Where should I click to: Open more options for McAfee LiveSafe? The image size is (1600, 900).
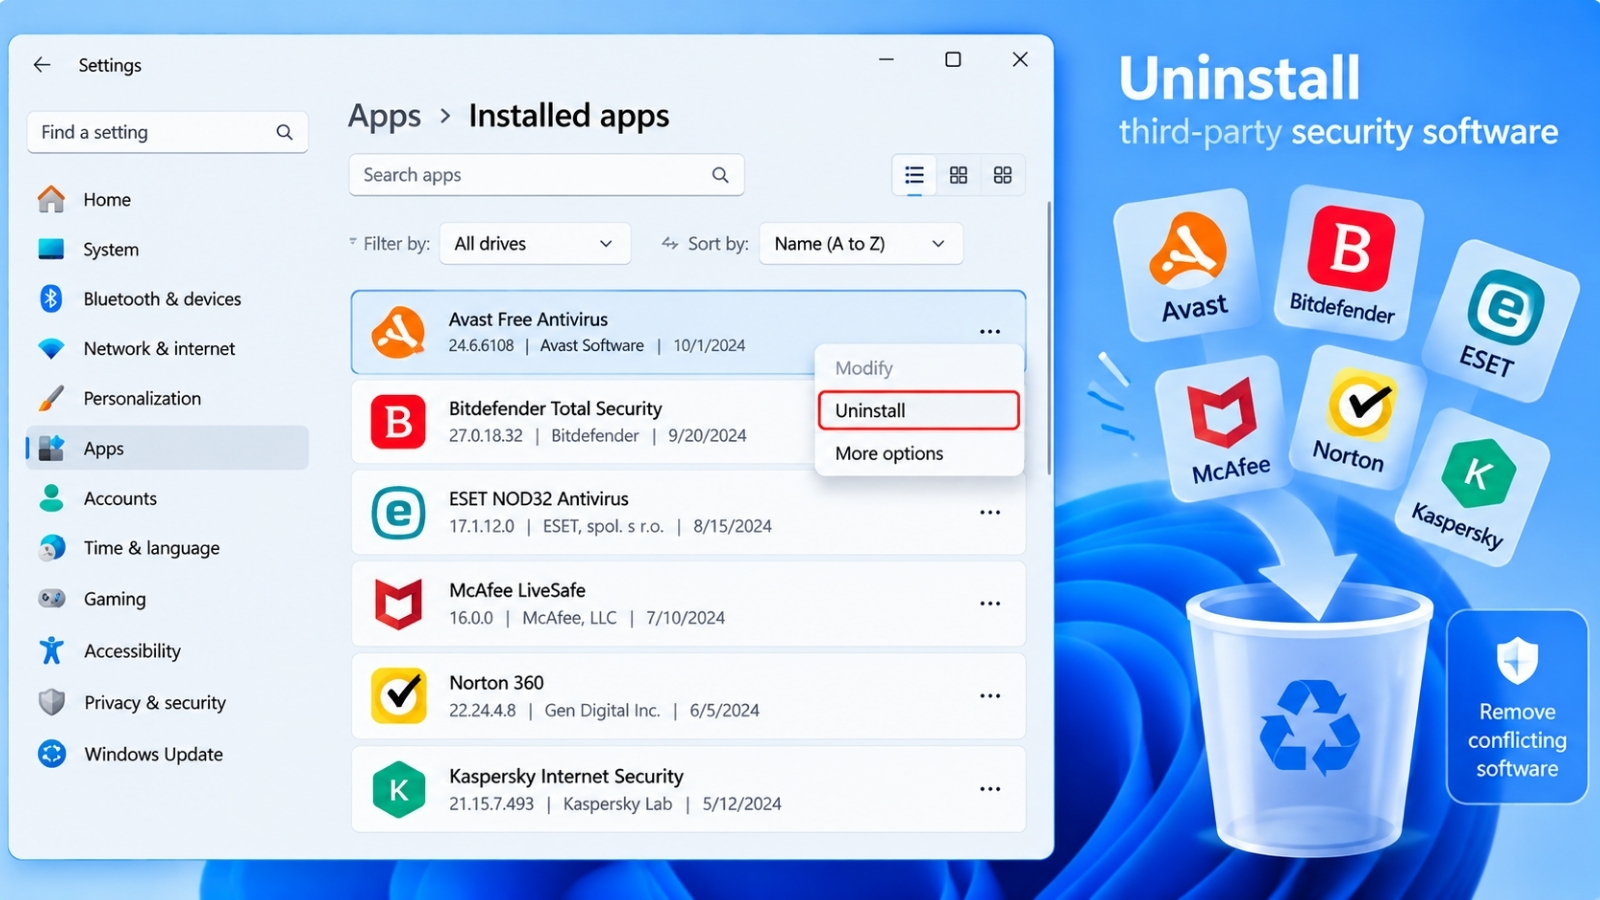tap(990, 604)
